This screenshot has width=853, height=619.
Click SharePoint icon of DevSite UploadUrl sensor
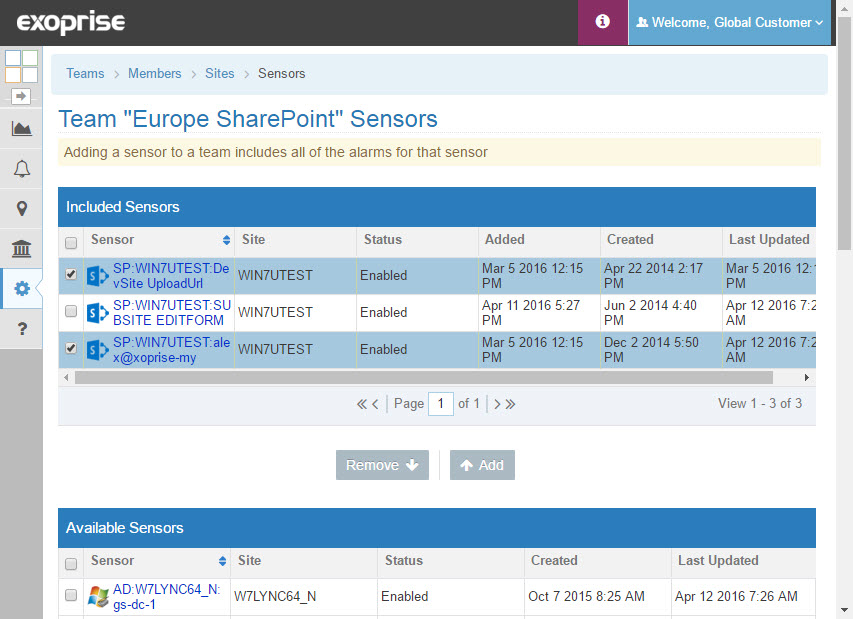[x=98, y=276]
